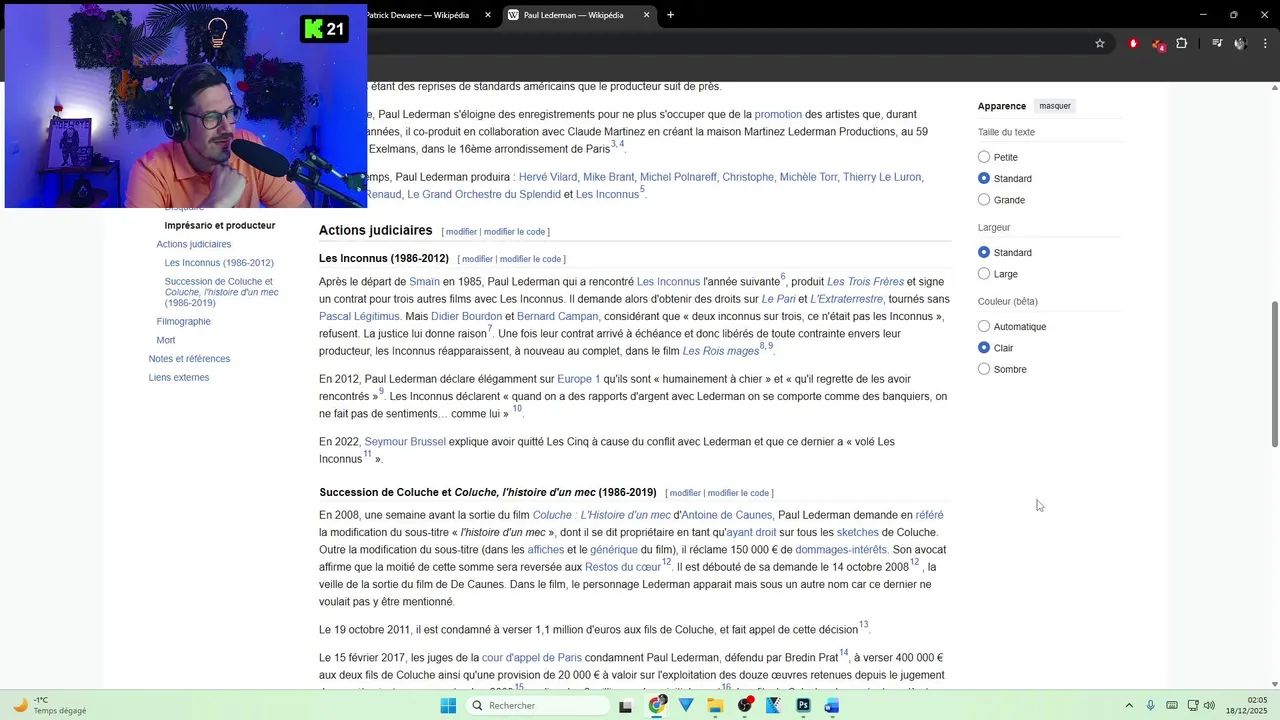This screenshot has height=720, width=1280.
Task: Click modifier next to Actions judiciaires heading
Action: [x=461, y=232]
